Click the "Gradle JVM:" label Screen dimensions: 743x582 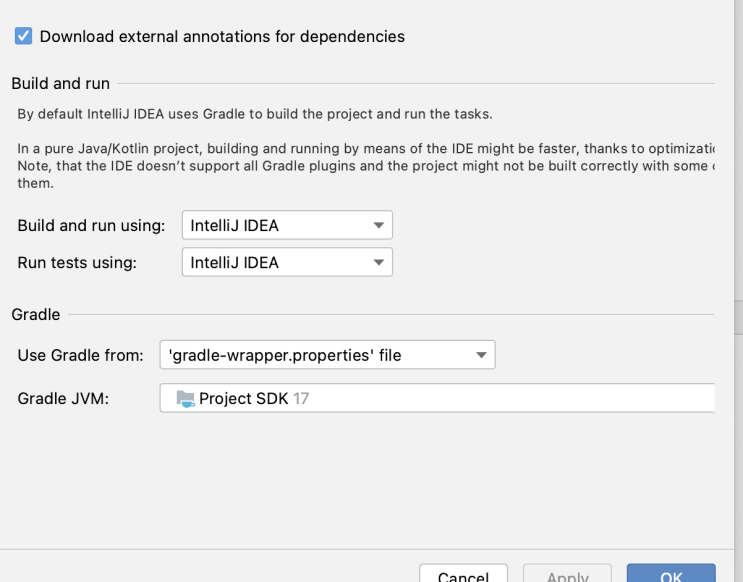tap(63, 398)
